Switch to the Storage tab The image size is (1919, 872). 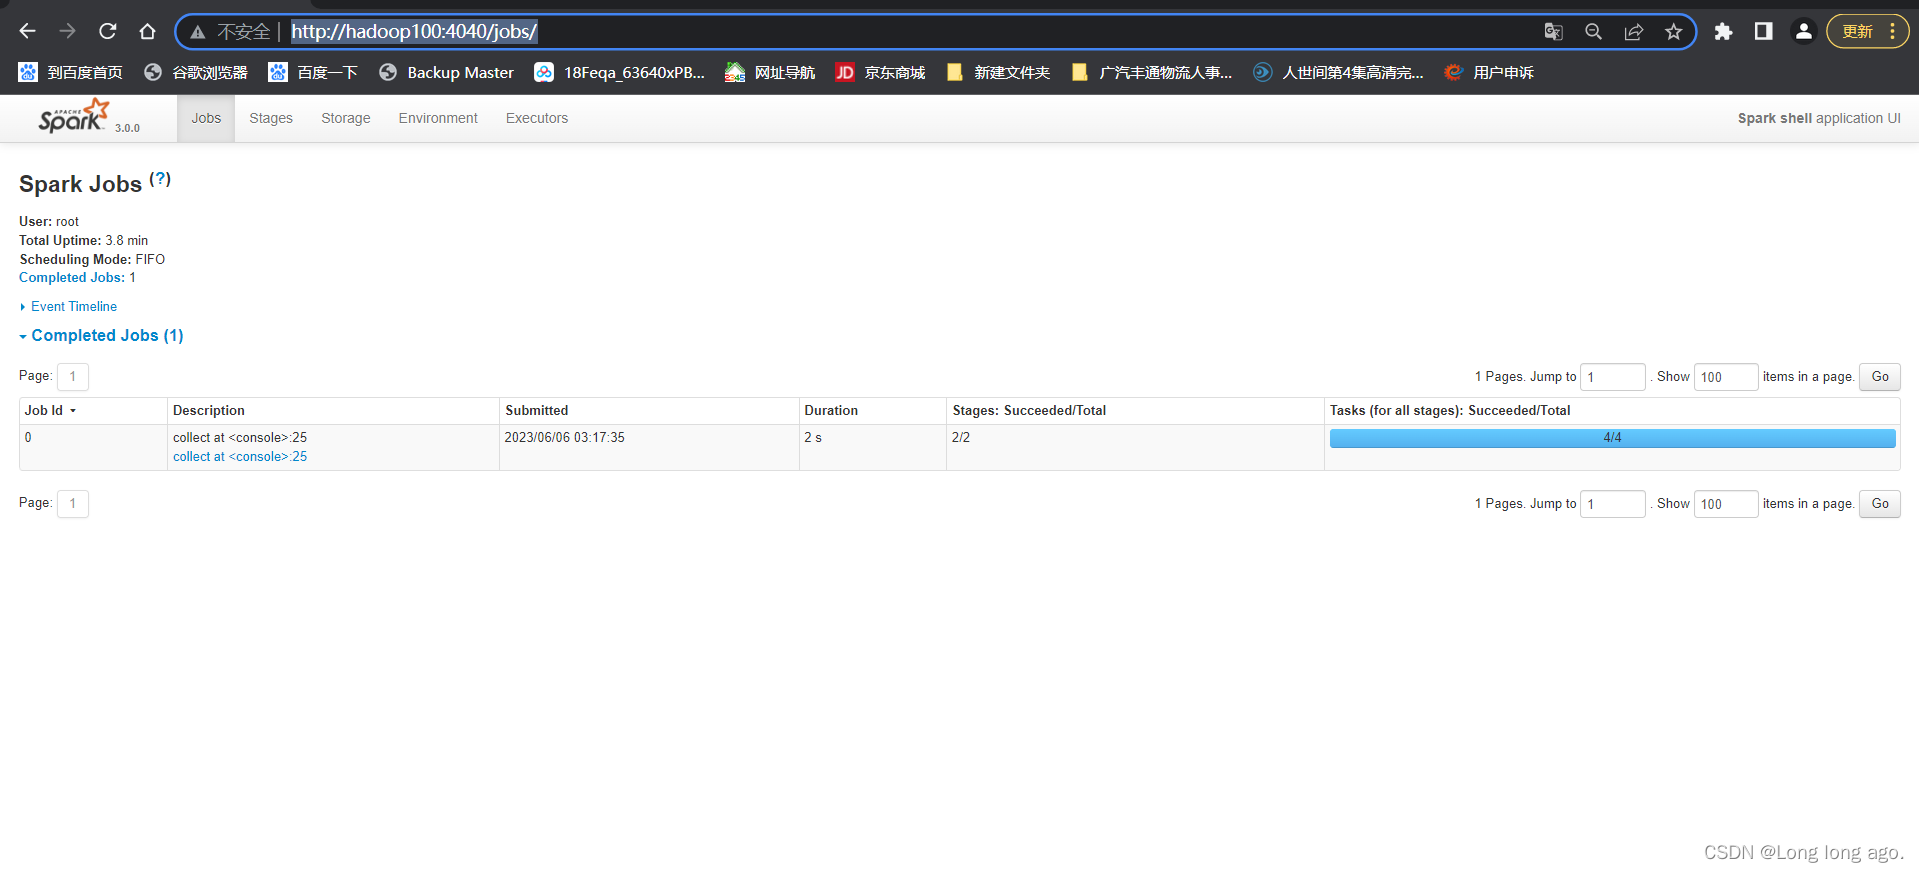click(346, 118)
